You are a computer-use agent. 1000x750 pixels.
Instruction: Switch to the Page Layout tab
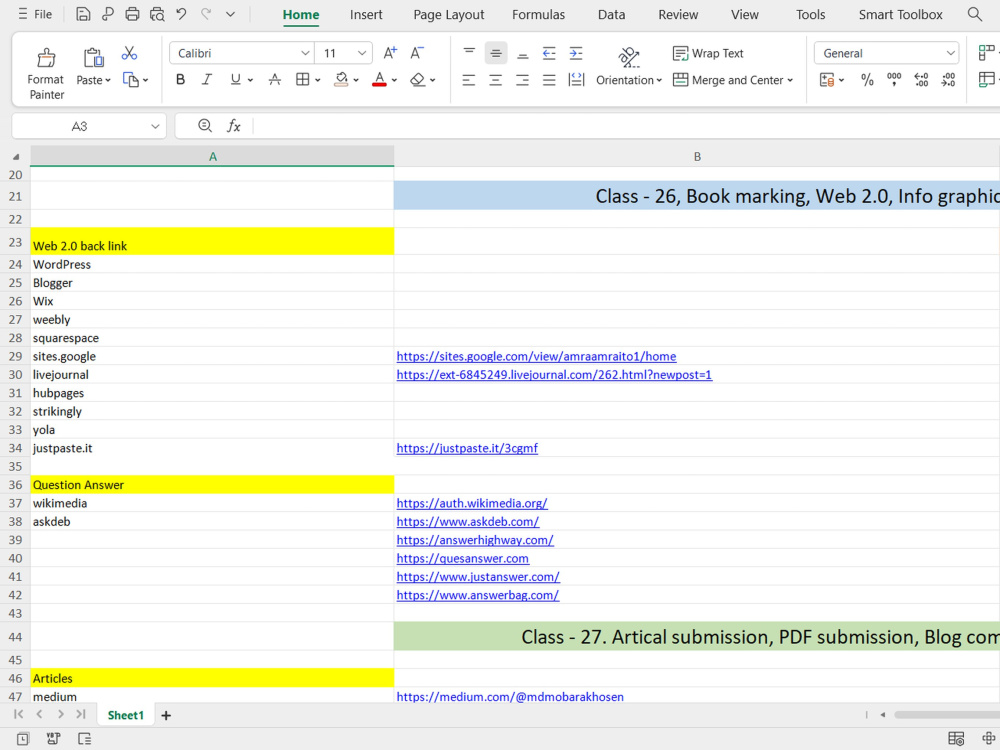[x=448, y=15]
